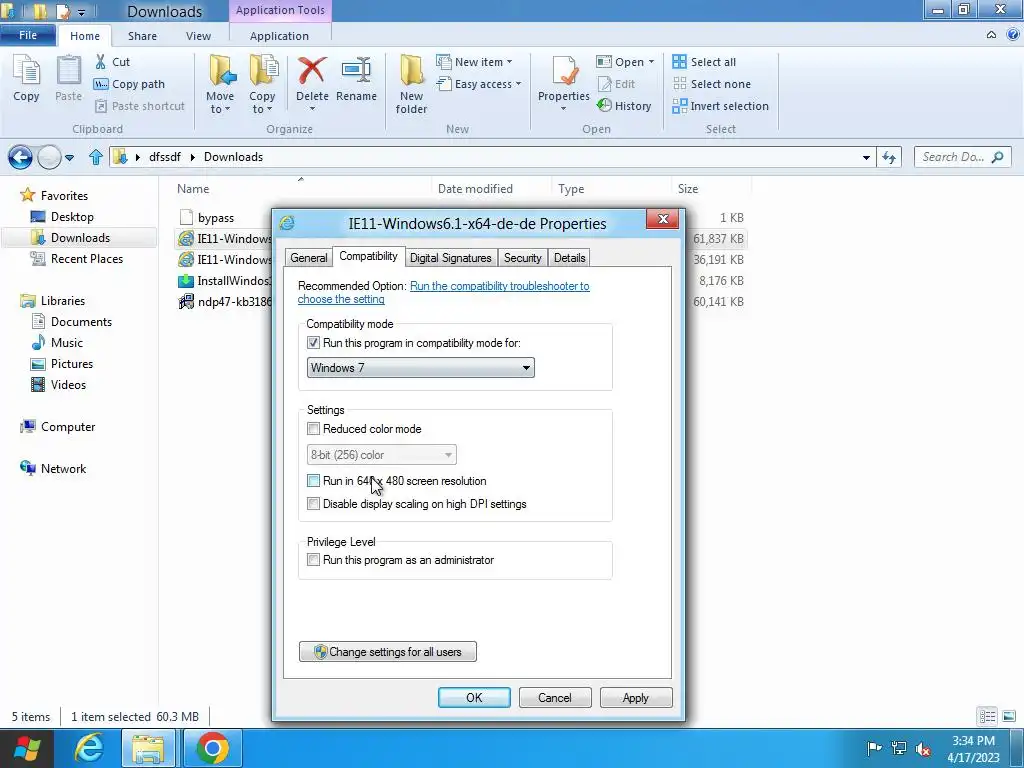Image resolution: width=1024 pixels, height=768 pixels.
Task: Click the red Delete icon
Action: tap(312, 70)
